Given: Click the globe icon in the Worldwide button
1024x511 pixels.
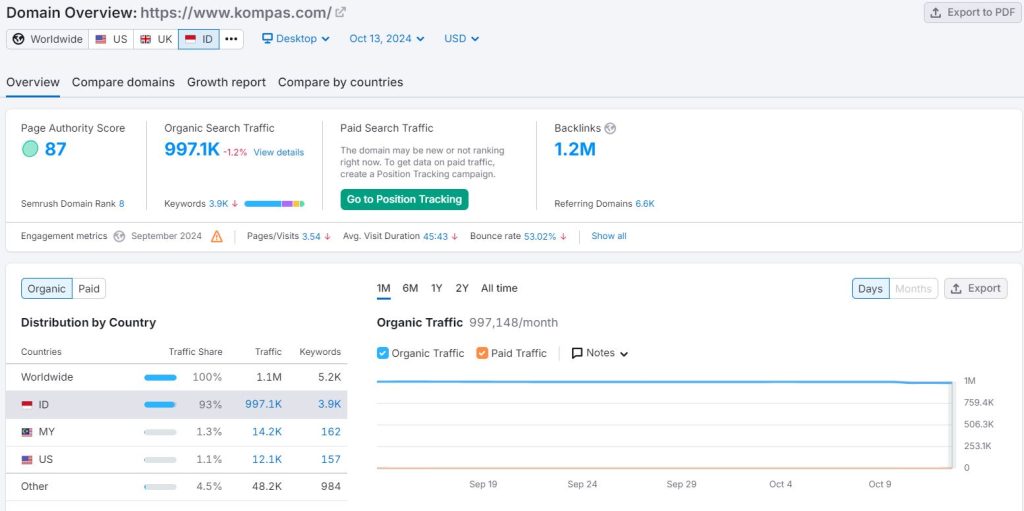Looking at the screenshot, I should pos(19,39).
